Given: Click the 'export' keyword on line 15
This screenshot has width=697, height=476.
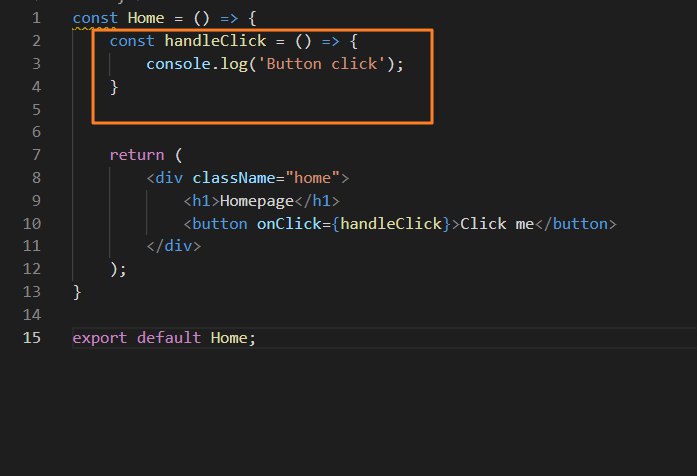Looking at the screenshot, I should pyautogui.click(x=100, y=338).
